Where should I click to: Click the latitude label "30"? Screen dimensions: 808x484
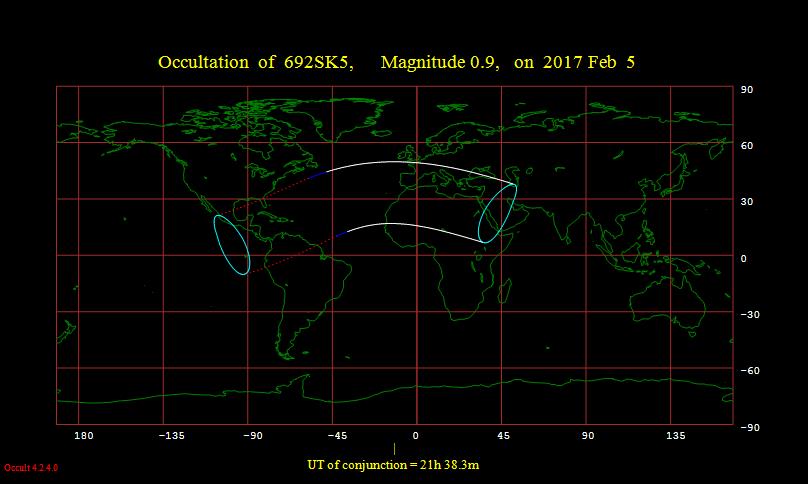(x=747, y=202)
